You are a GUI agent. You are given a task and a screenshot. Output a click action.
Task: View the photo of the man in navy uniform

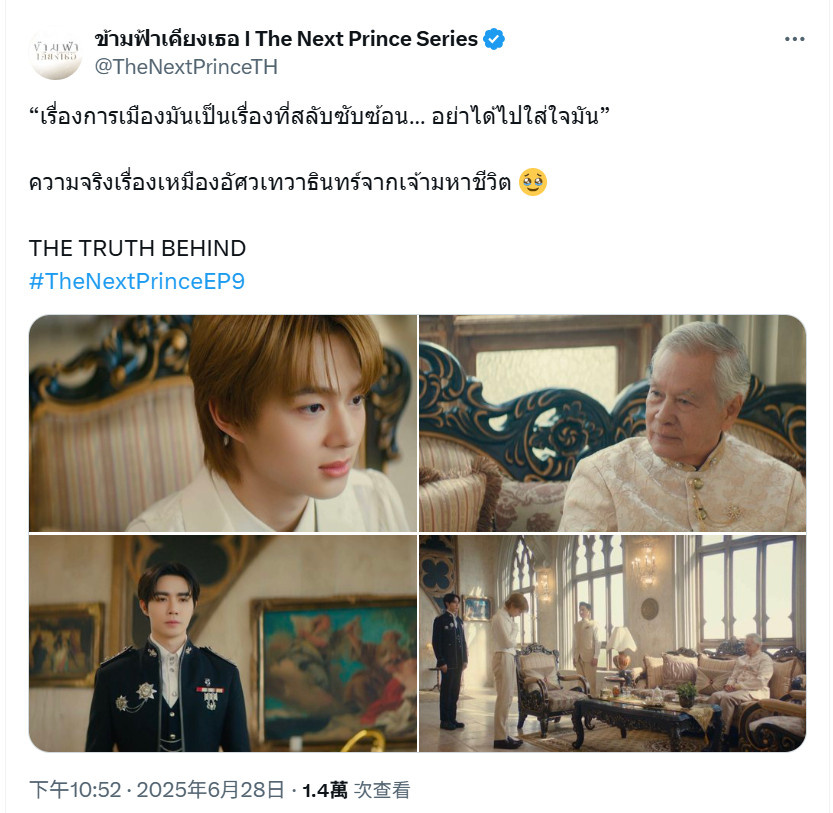223,643
